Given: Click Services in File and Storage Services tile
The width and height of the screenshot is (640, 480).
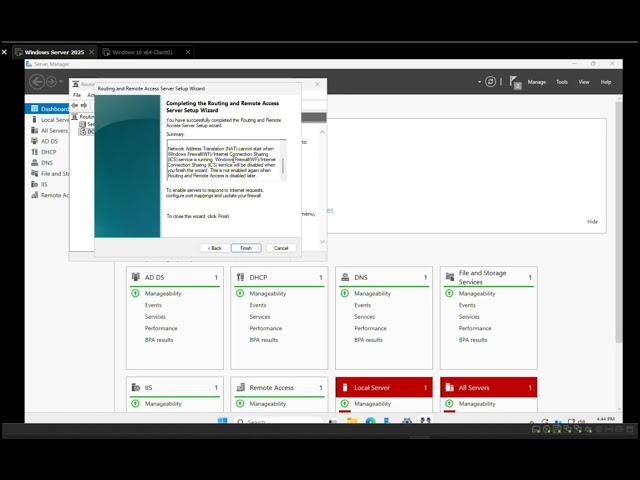Looking at the screenshot, I should 469,317.
